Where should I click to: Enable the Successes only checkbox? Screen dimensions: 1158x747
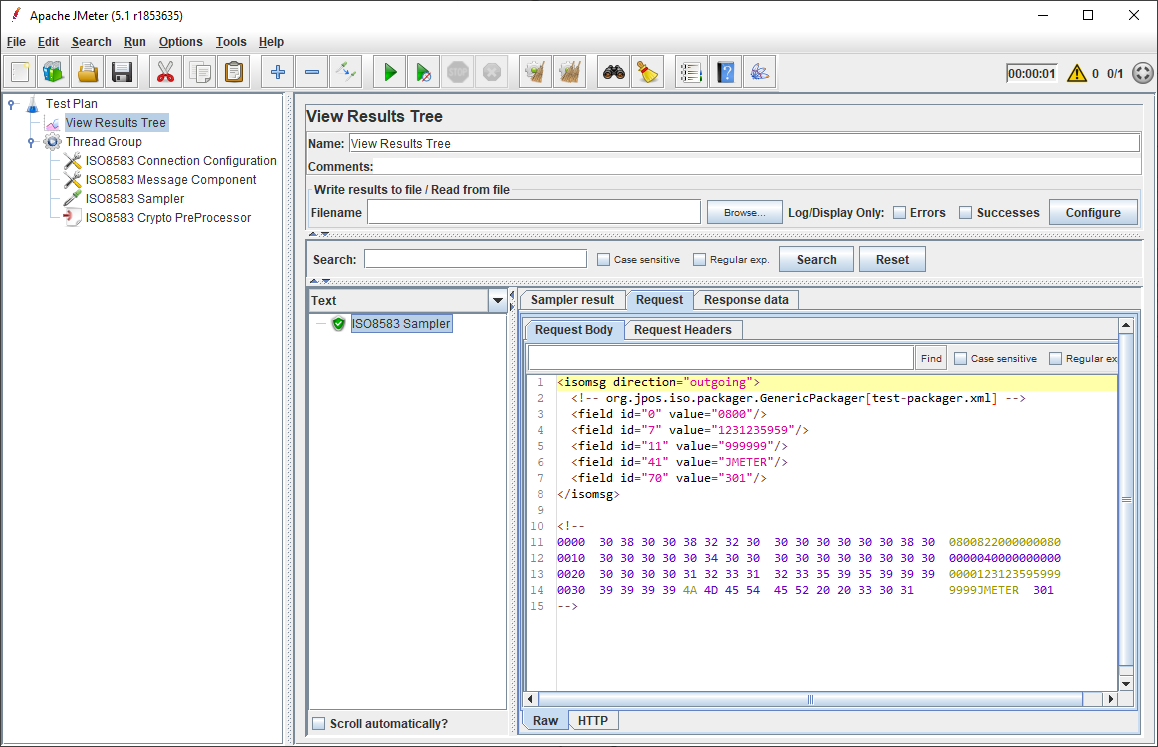(966, 212)
